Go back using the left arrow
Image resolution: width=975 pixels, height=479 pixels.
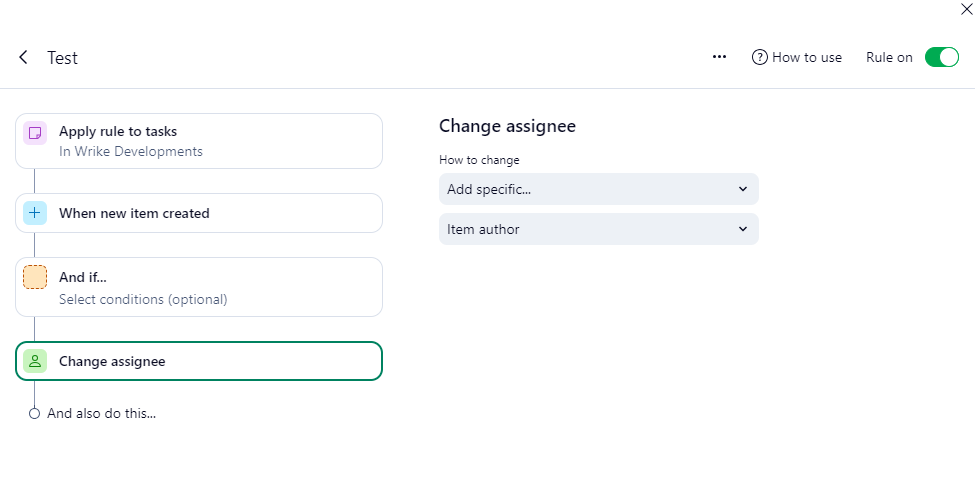[x=23, y=58]
